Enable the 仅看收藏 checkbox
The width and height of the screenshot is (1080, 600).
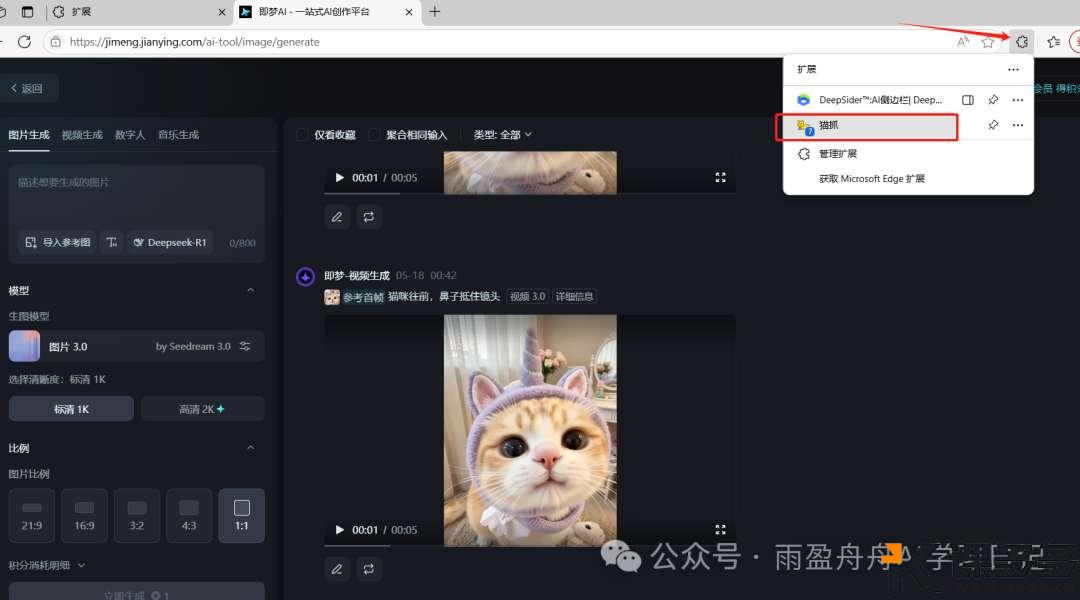click(302, 135)
